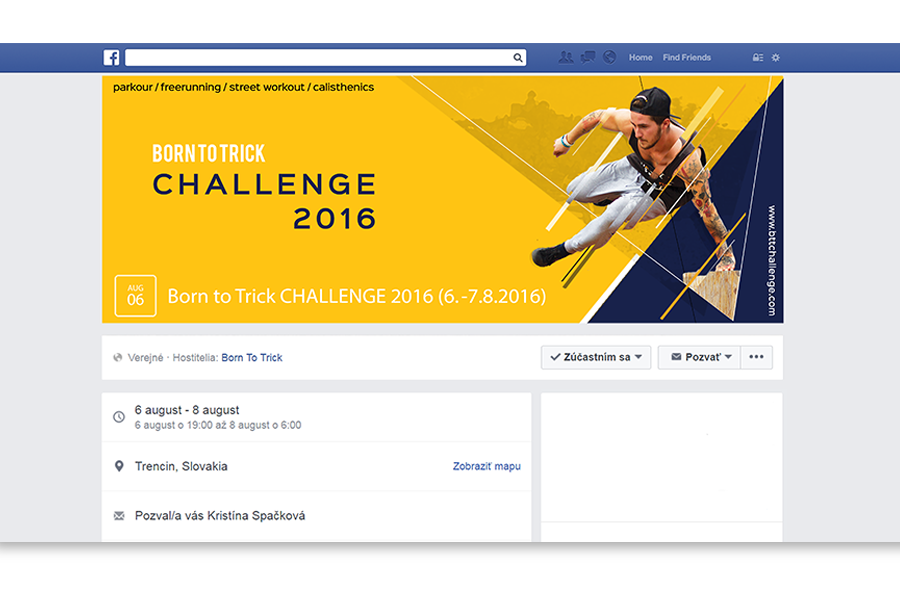Open the messages chat icon

[588, 57]
